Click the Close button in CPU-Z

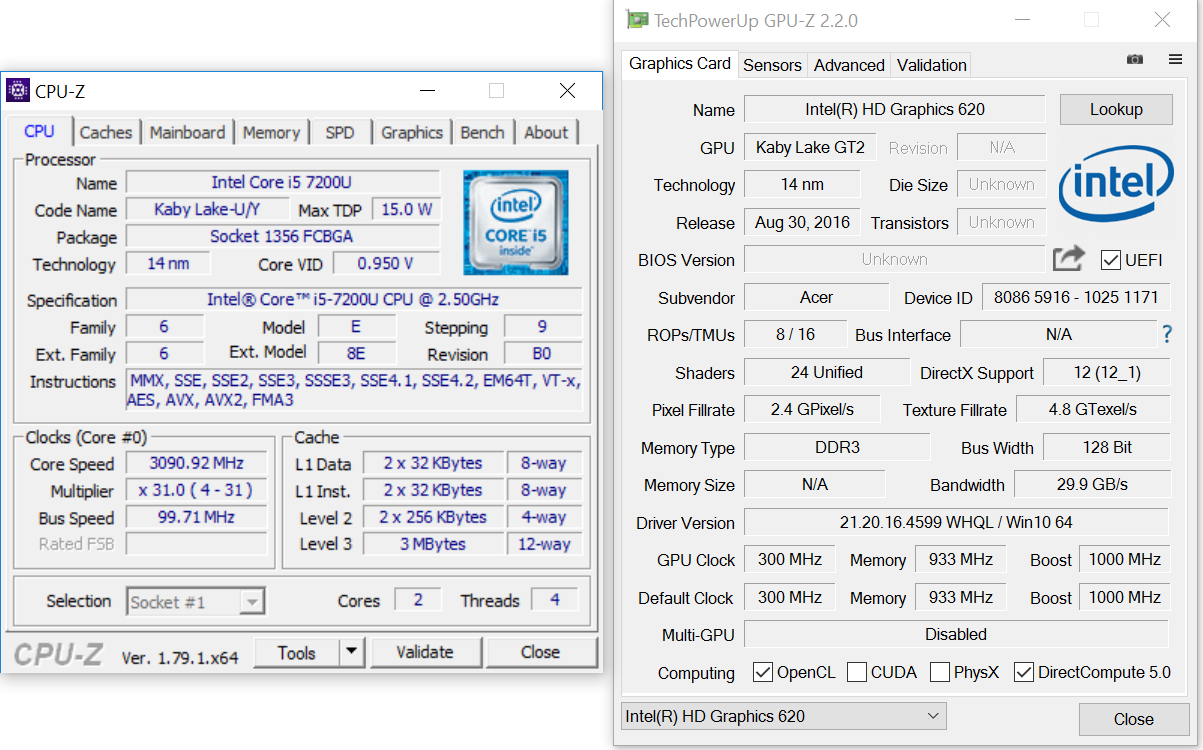coord(540,652)
